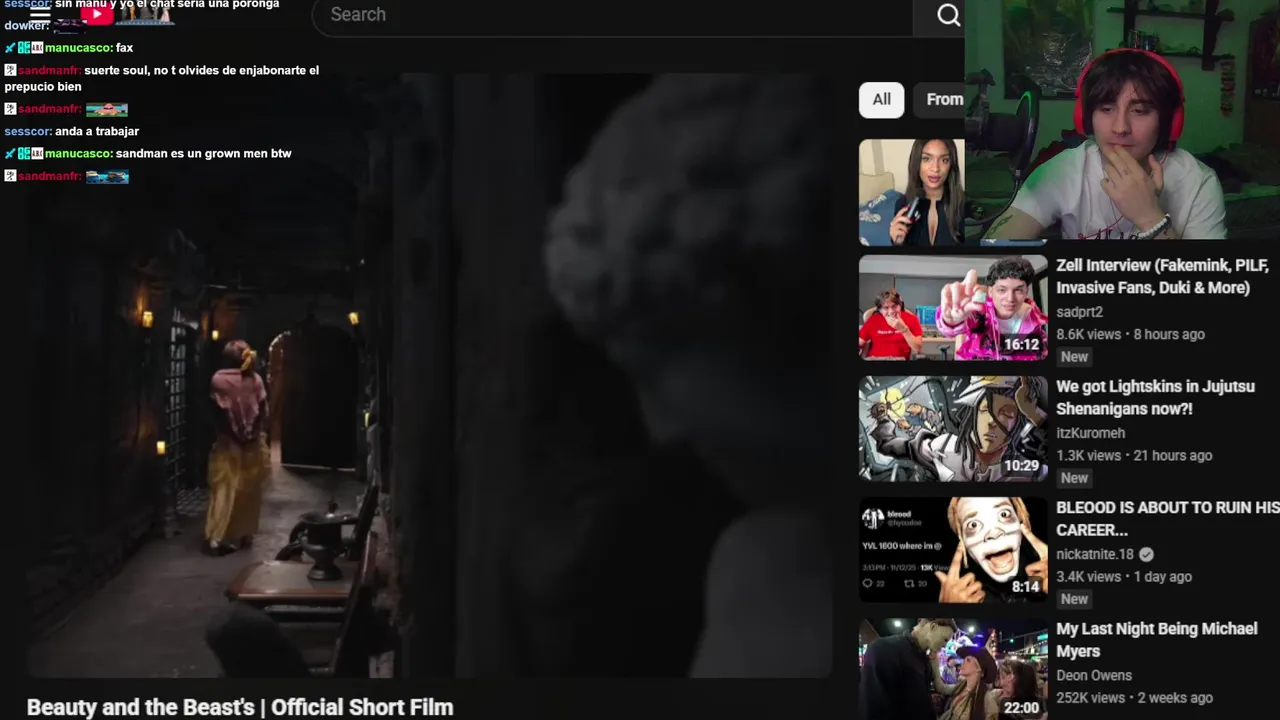Open the woman-with-microphone video thumbnail

(911, 192)
